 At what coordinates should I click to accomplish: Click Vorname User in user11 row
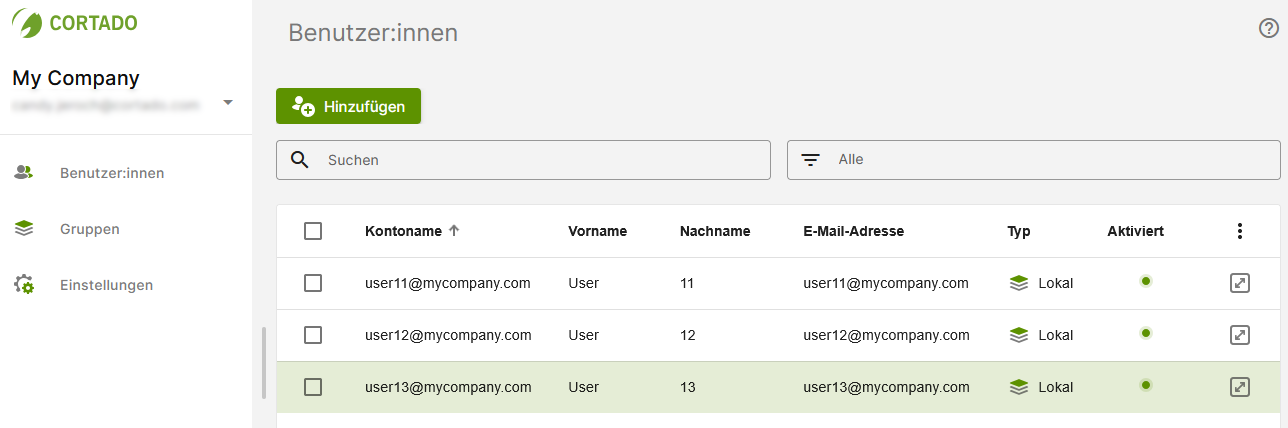click(x=583, y=283)
